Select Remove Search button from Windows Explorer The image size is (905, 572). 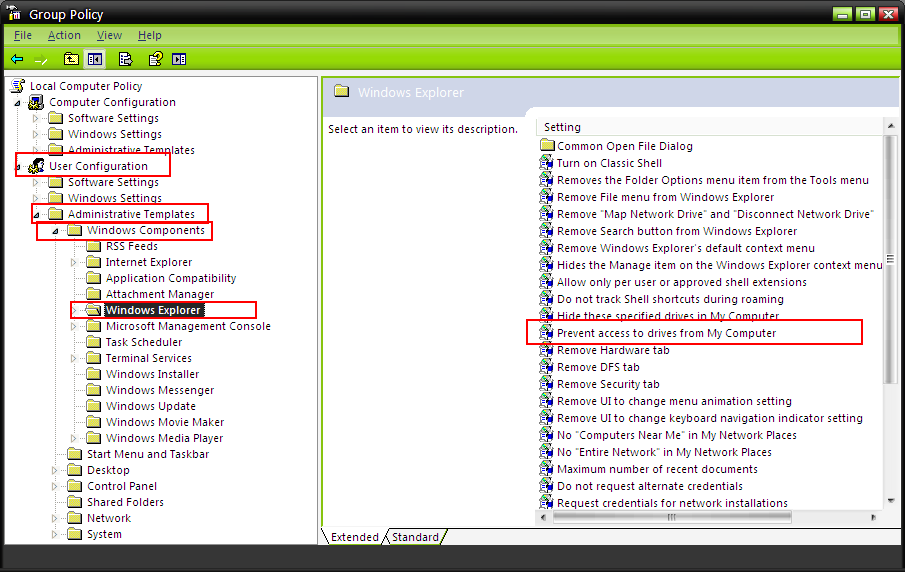click(x=677, y=231)
